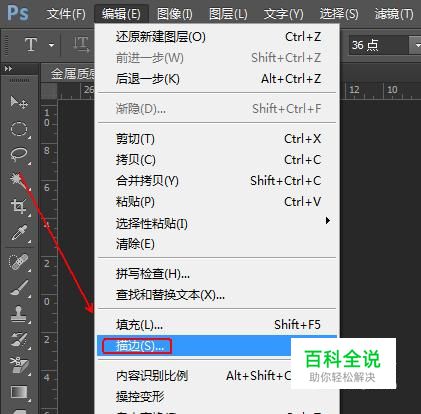Select the Eraser tool

[19, 365]
